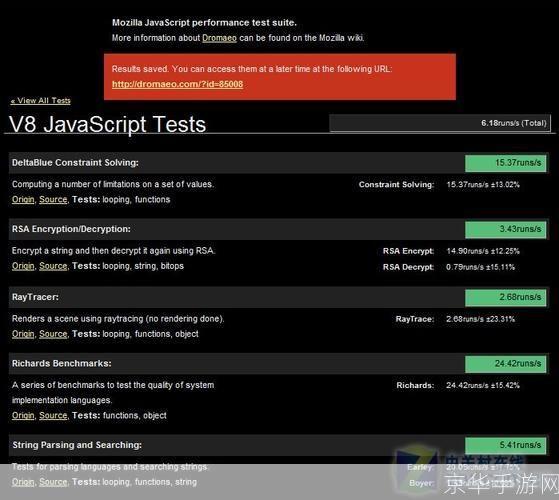Go back via View All Tests link
Image resolution: width=559 pixels, height=500 pixels.
pyautogui.click(x=41, y=100)
